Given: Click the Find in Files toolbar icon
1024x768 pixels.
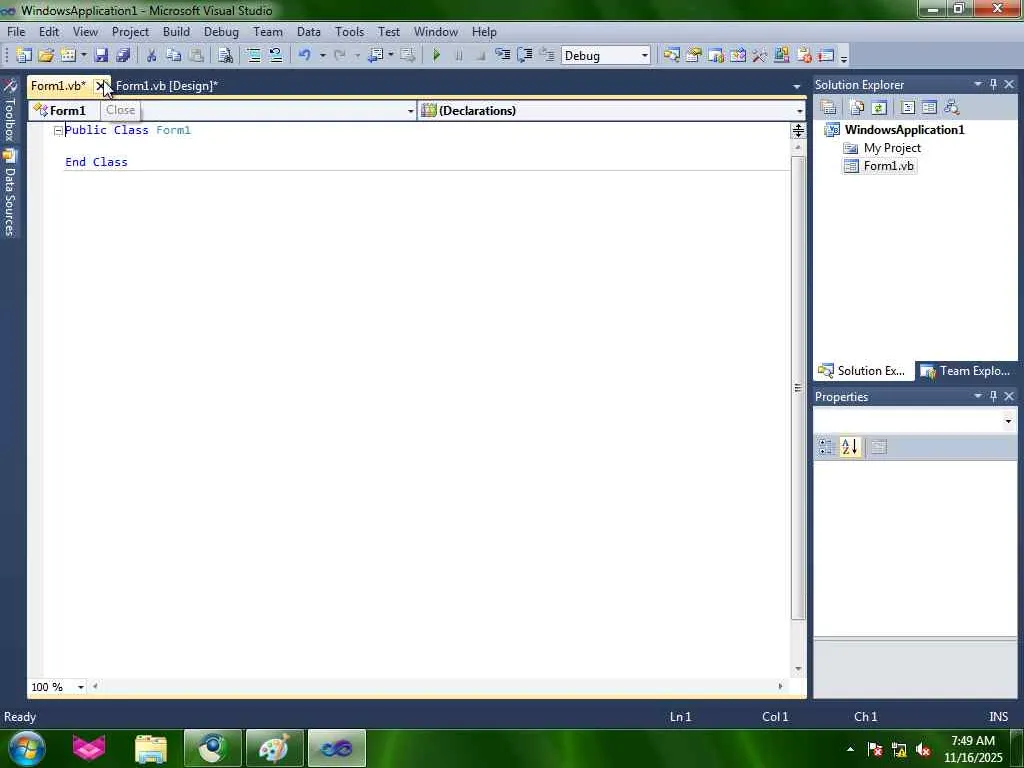Looking at the screenshot, I should (225, 56).
